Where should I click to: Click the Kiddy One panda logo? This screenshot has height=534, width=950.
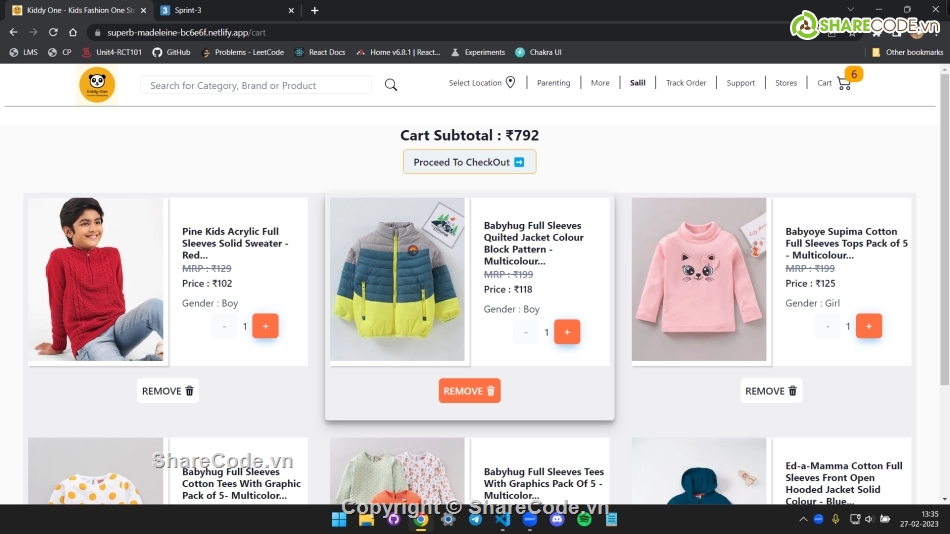[97, 85]
